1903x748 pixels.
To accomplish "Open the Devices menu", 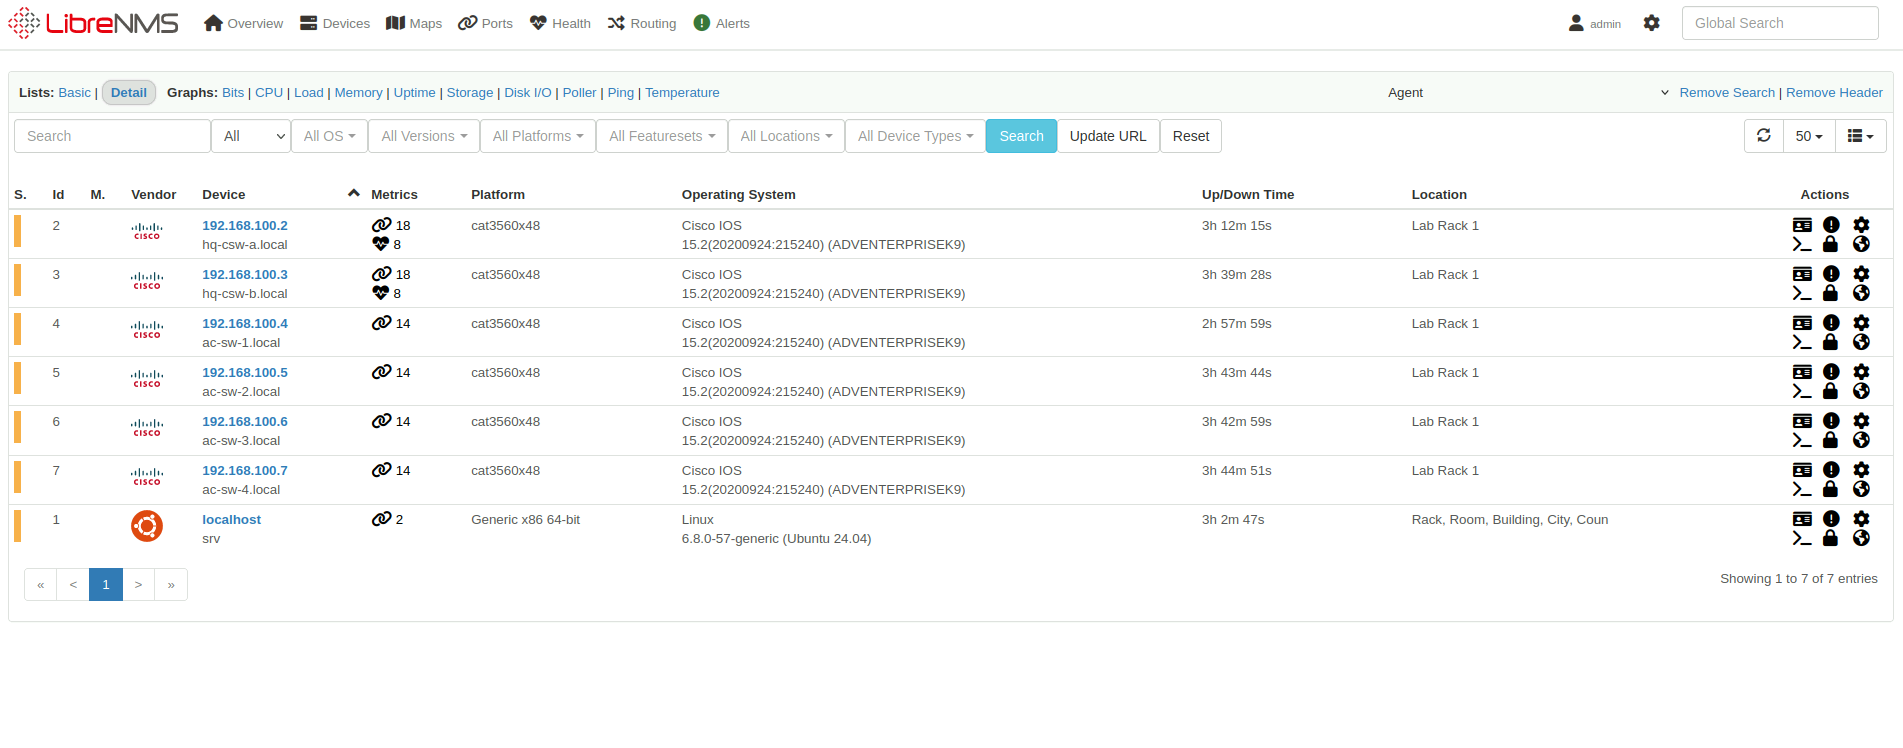I will [335, 23].
